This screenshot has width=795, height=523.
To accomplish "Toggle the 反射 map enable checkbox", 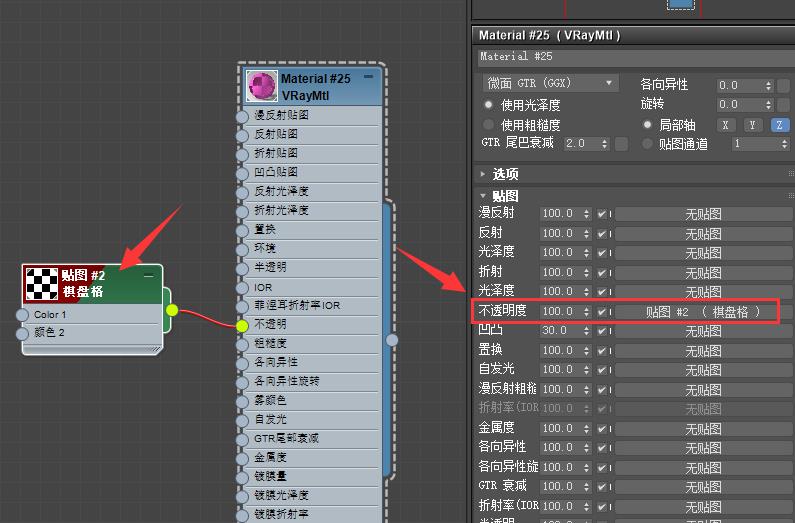I will click(602, 234).
